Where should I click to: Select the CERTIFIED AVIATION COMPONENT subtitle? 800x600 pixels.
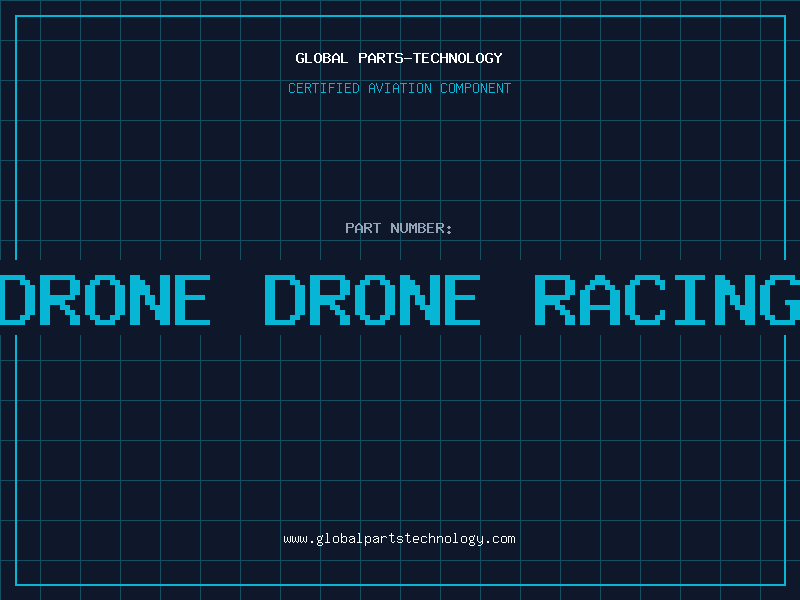[399, 88]
